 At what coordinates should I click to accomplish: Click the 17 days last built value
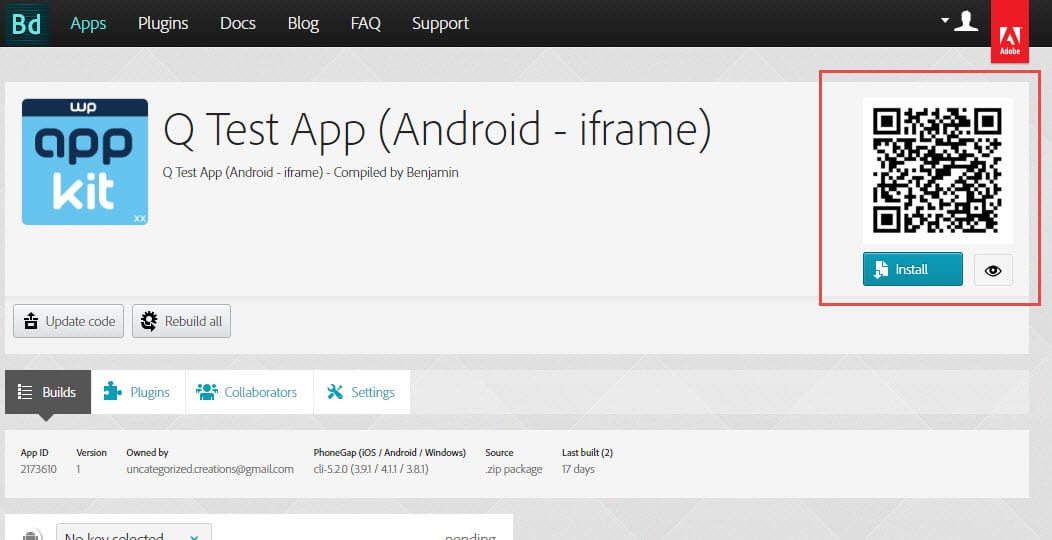[x=578, y=469]
